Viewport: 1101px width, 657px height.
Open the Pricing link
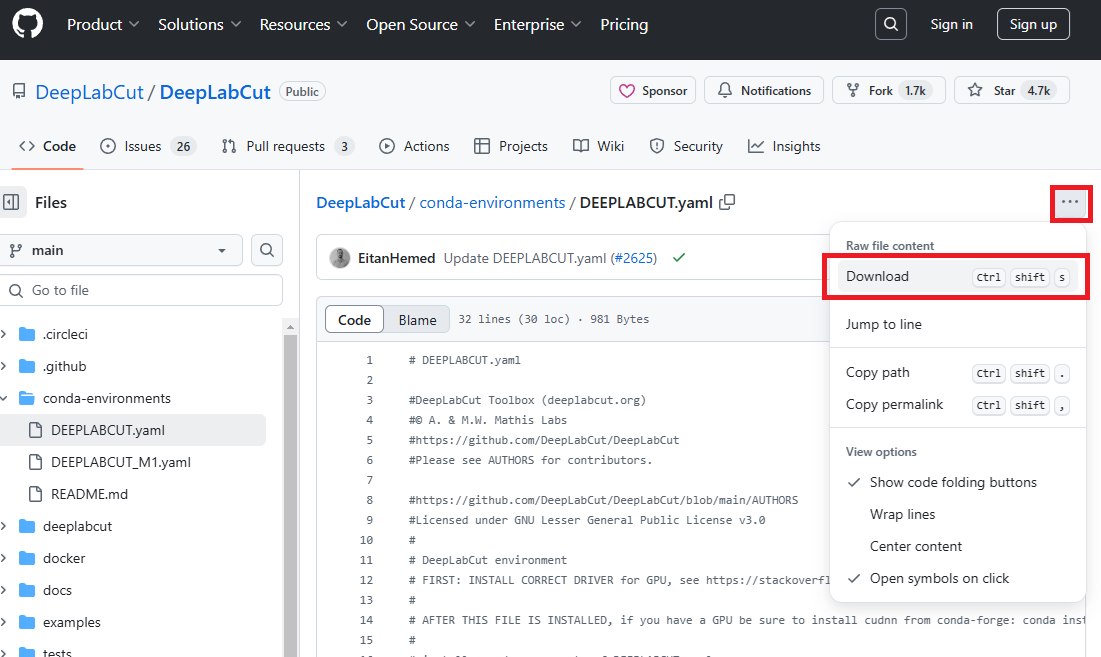[624, 25]
